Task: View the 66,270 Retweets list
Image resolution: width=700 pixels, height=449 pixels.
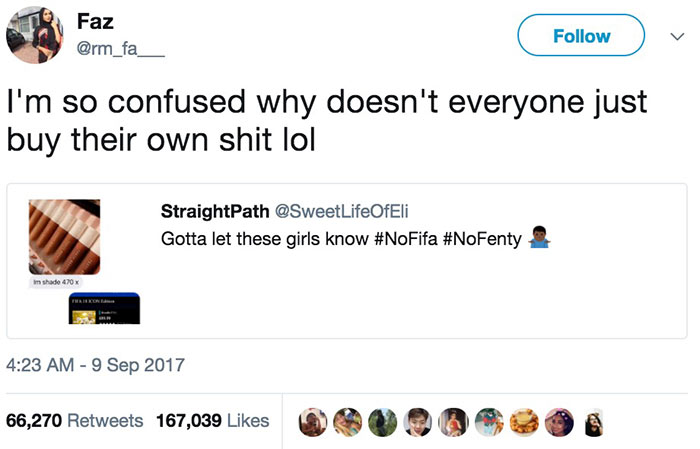Action: coord(75,421)
